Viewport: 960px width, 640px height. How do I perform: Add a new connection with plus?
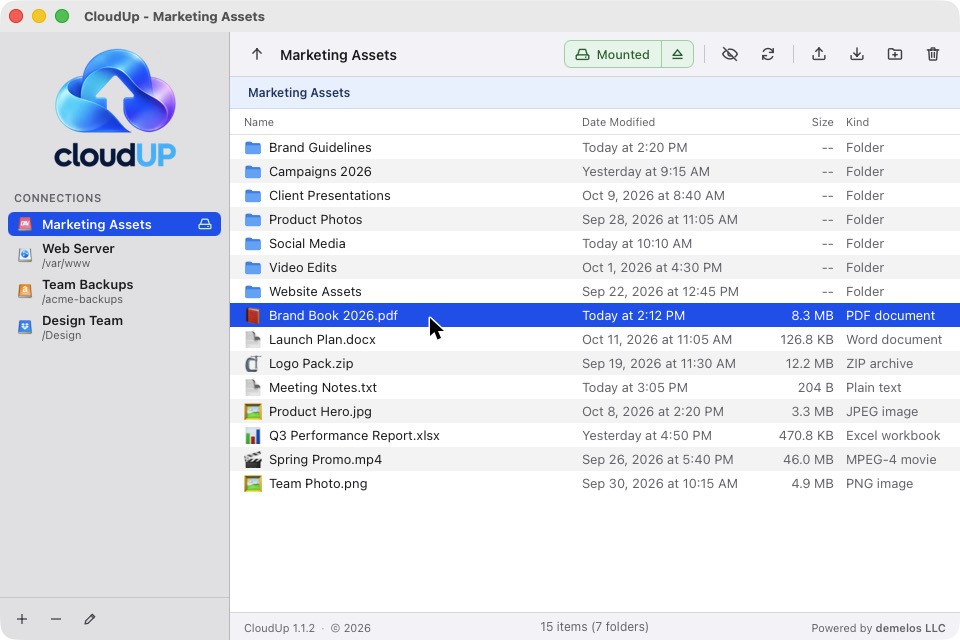pyautogui.click(x=22, y=619)
